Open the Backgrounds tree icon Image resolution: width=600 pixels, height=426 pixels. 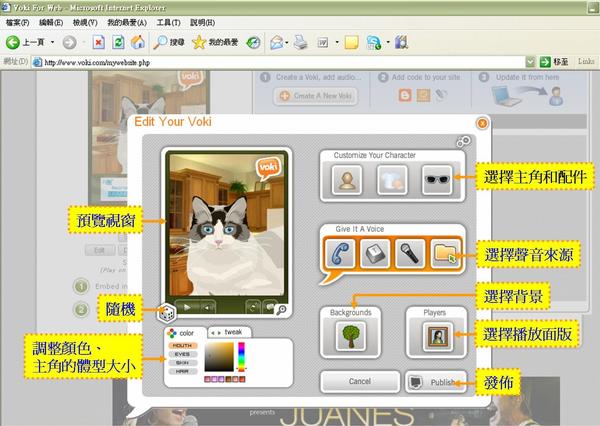pos(351,336)
